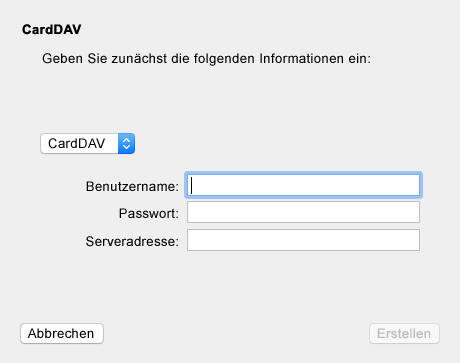The image size is (460, 363).
Task: Focus the Benutzername text field
Action: (303, 185)
